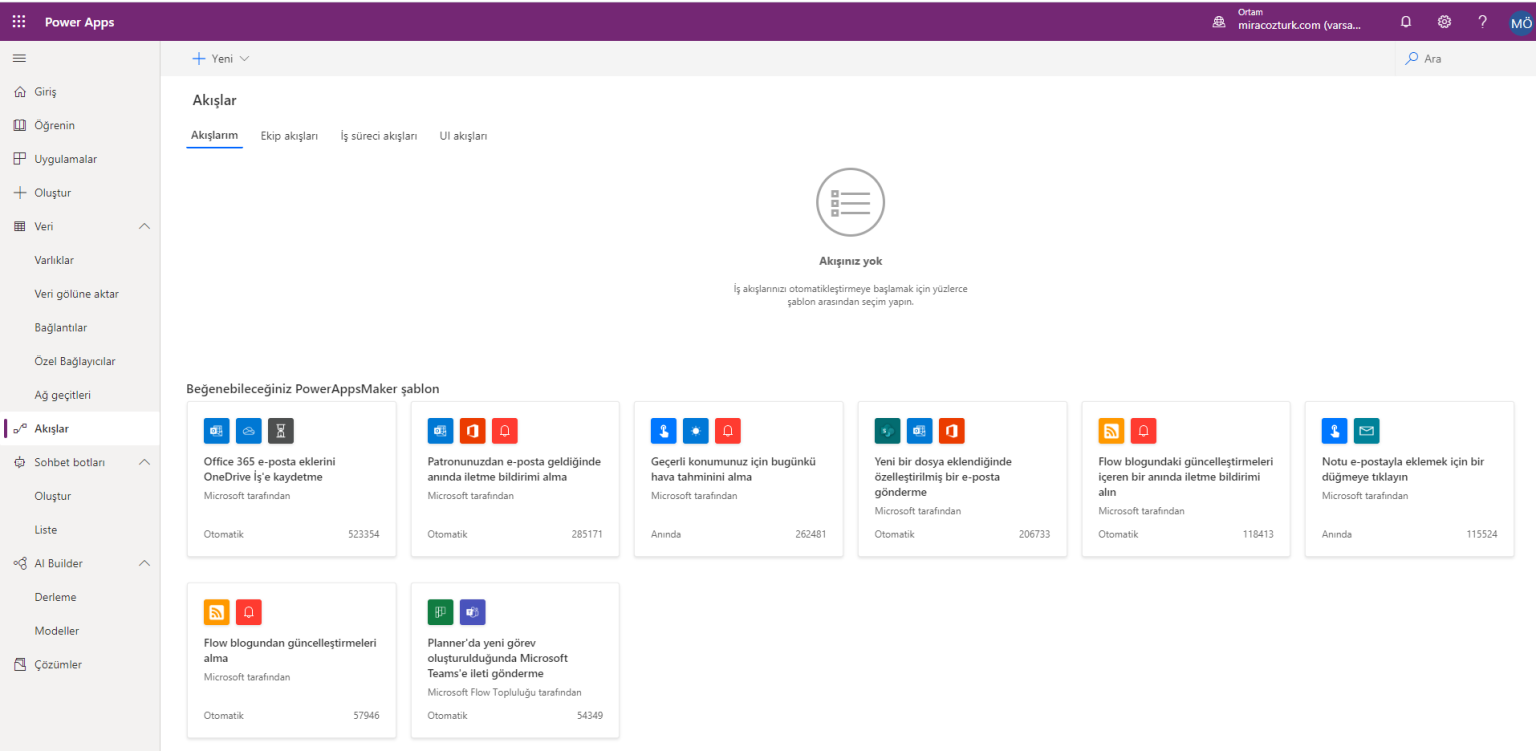Click the search magnifier icon

(1412, 58)
